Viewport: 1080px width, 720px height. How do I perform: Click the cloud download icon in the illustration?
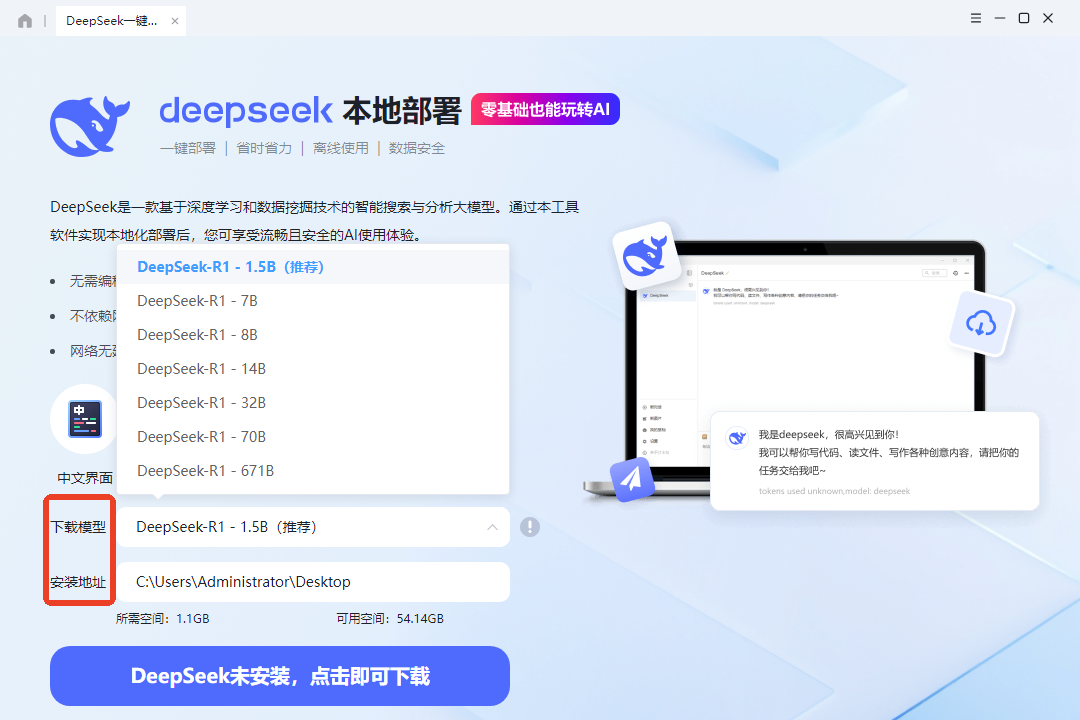(x=982, y=324)
